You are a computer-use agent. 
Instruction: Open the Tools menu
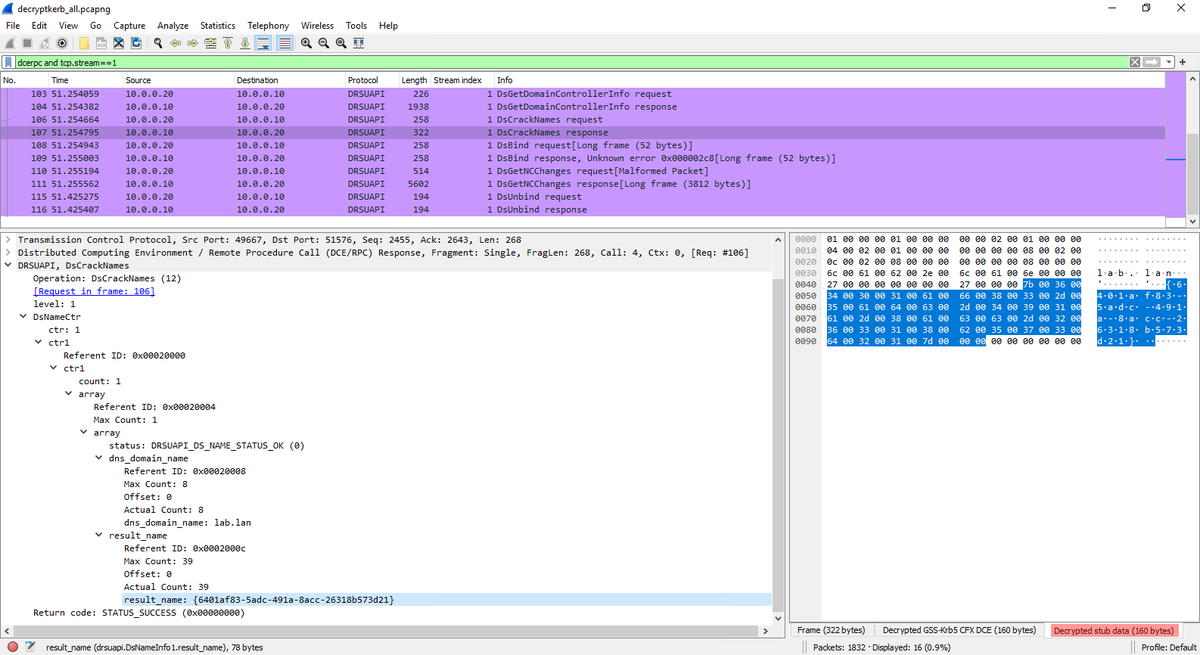(356, 25)
